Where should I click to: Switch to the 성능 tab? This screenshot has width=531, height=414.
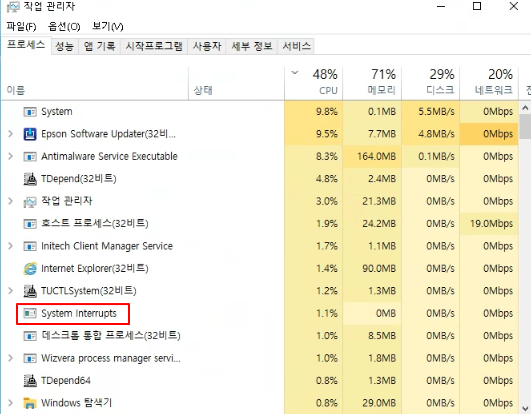click(x=65, y=46)
